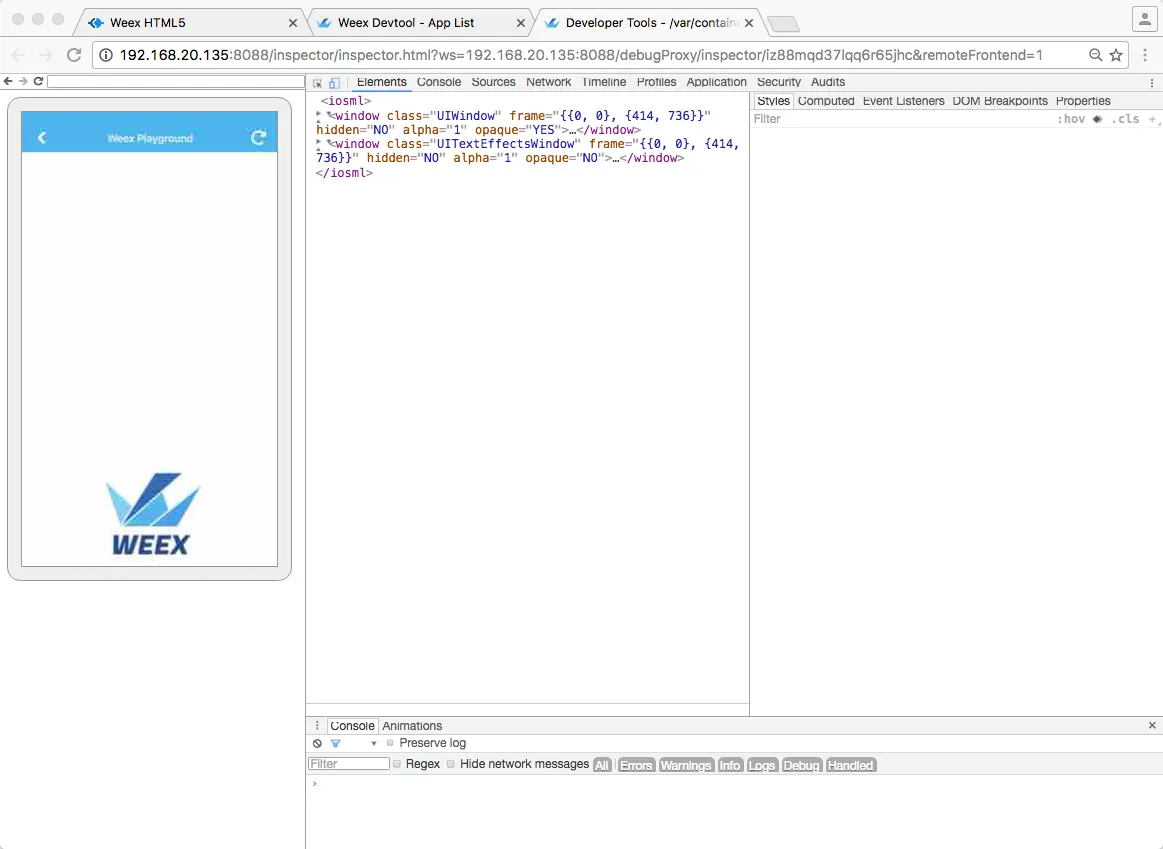Open the Network panel tab
Viewport: 1163px width, 849px height.
[x=548, y=82]
